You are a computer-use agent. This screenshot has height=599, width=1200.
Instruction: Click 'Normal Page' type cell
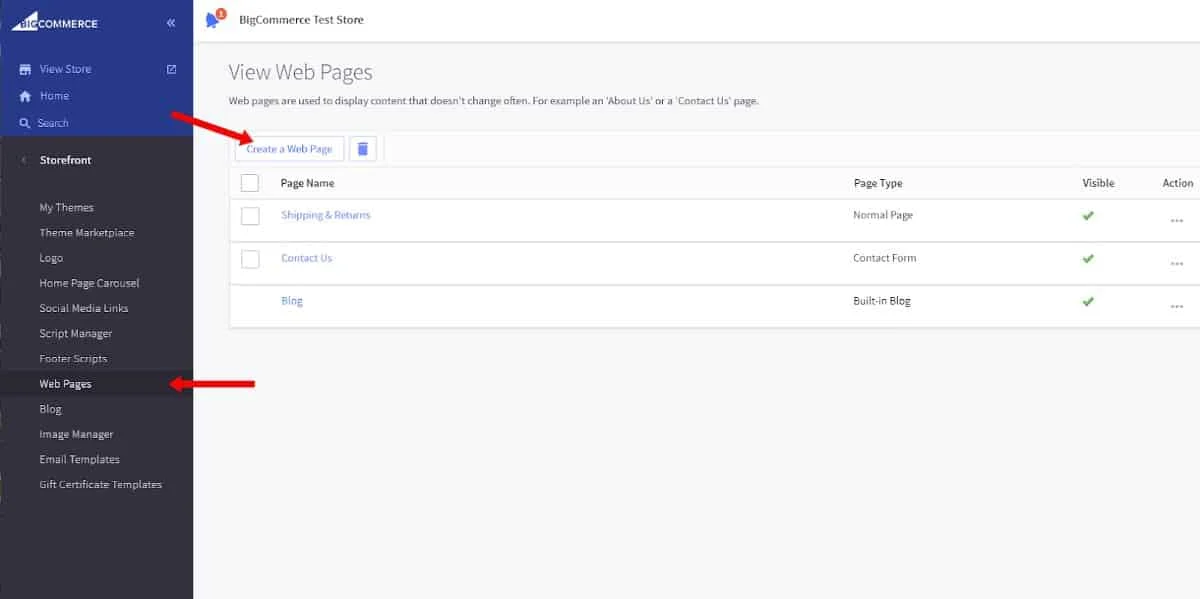(883, 215)
